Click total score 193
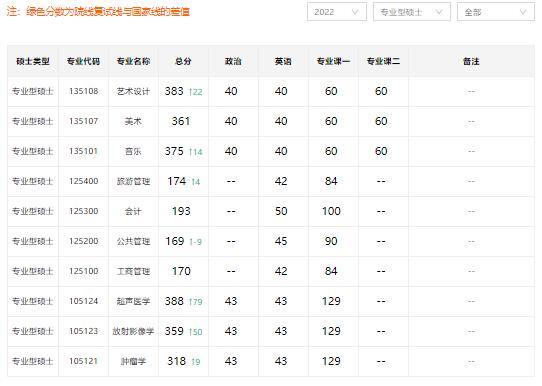 pyautogui.click(x=181, y=211)
